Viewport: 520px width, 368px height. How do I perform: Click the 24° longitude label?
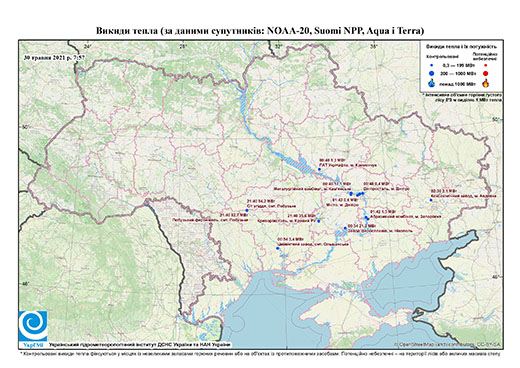point(88,46)
